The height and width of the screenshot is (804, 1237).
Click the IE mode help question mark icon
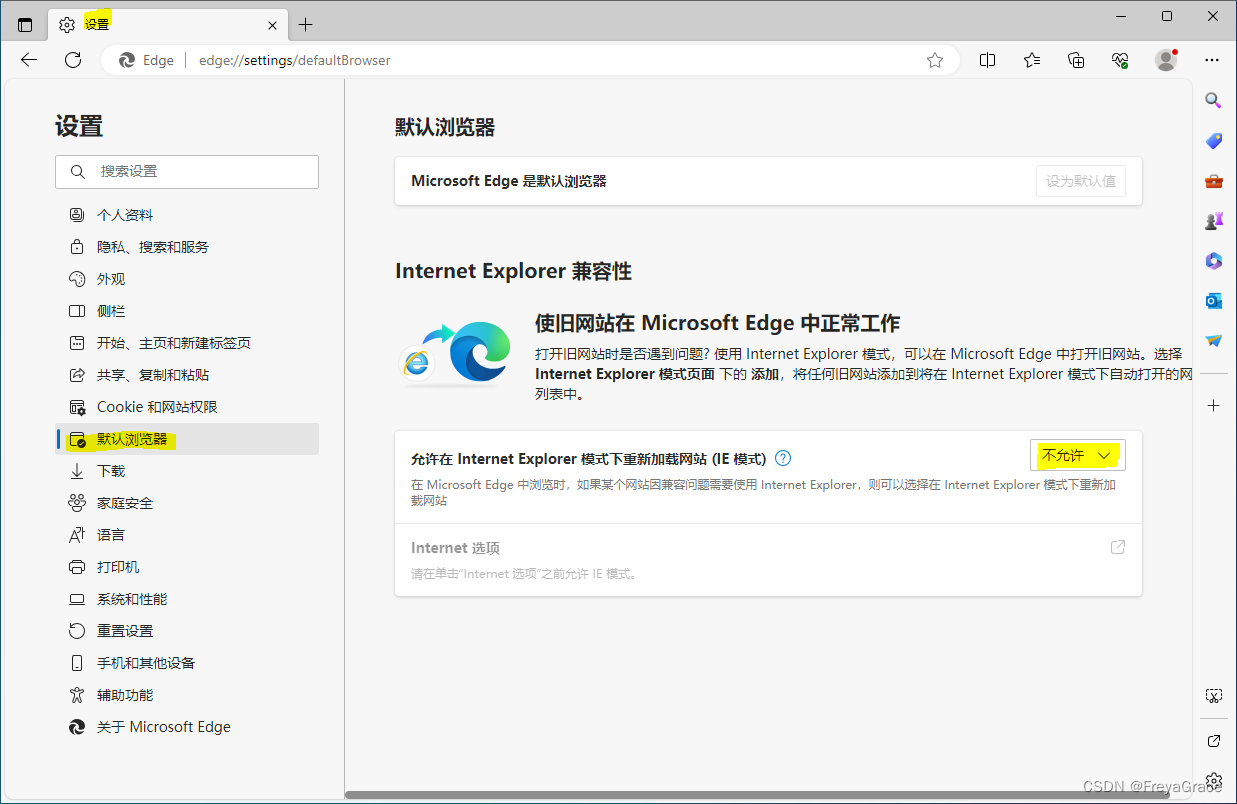point(784,458)
